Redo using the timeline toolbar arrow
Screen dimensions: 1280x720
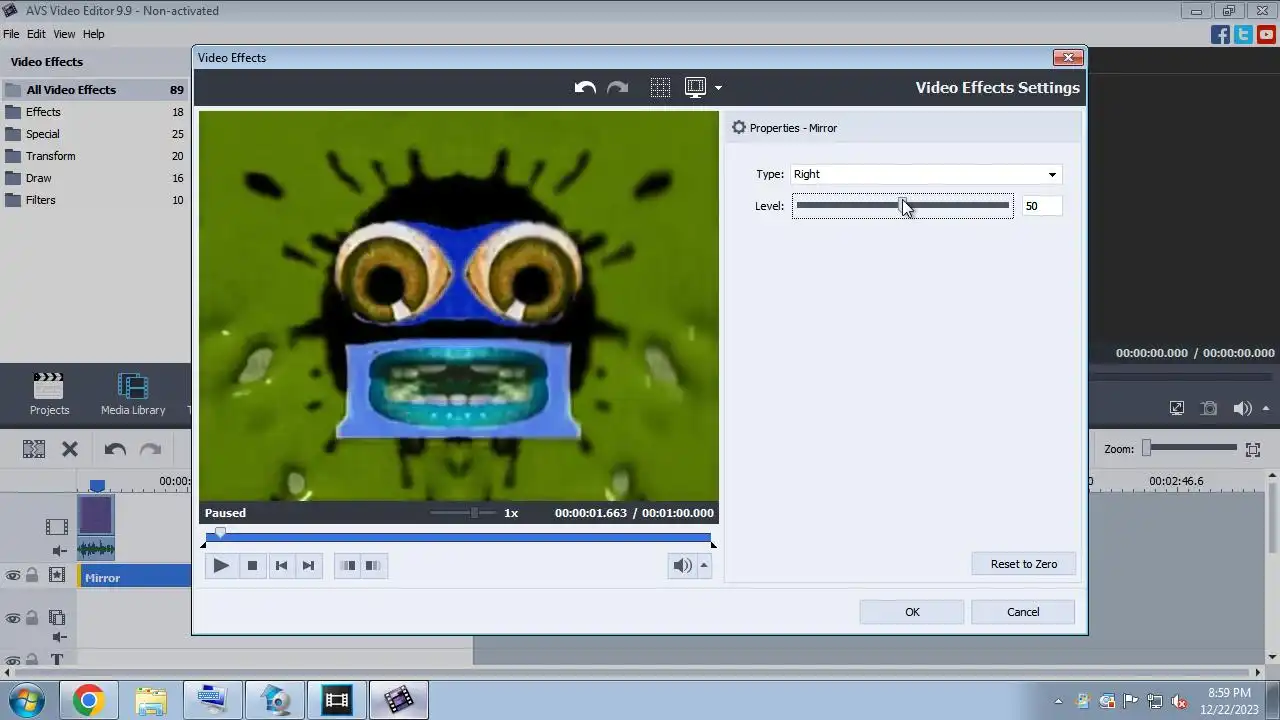150,449
